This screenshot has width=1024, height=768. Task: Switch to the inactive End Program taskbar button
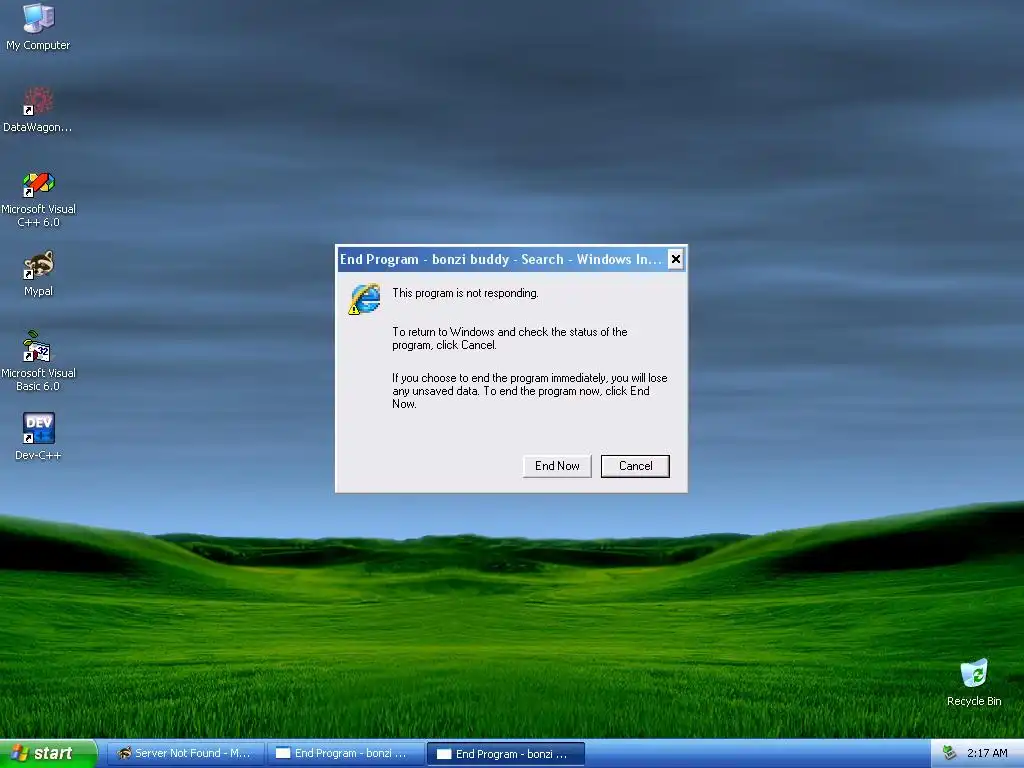346,753
